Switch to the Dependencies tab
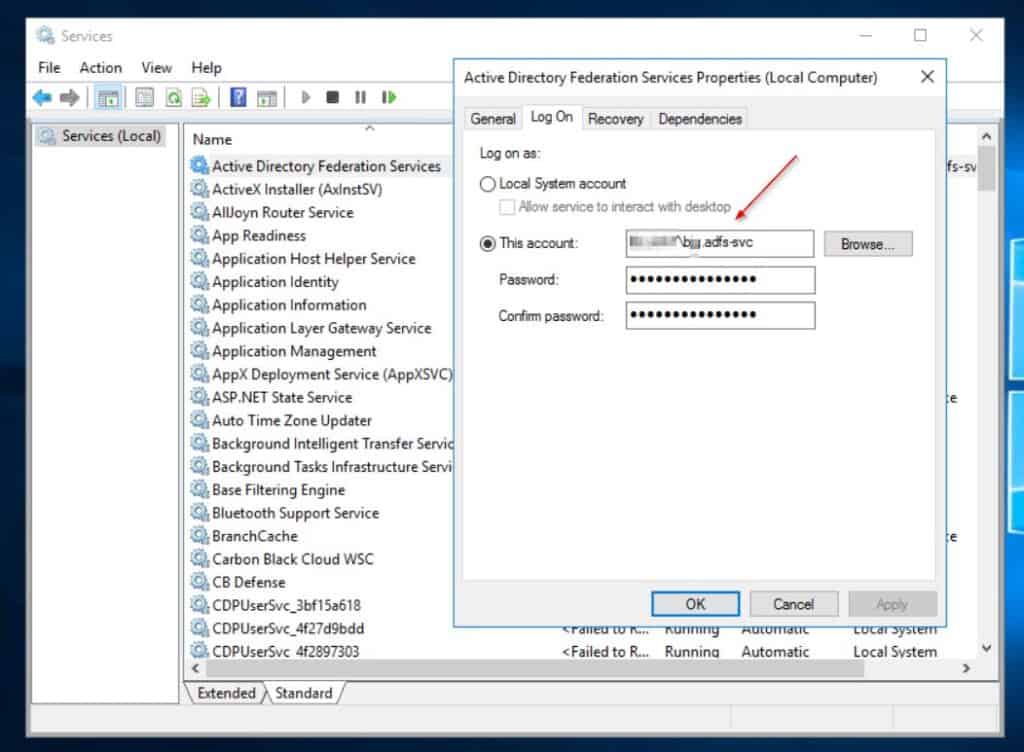This screenshot has height=752, width=1024. click(x=700, y=119)
